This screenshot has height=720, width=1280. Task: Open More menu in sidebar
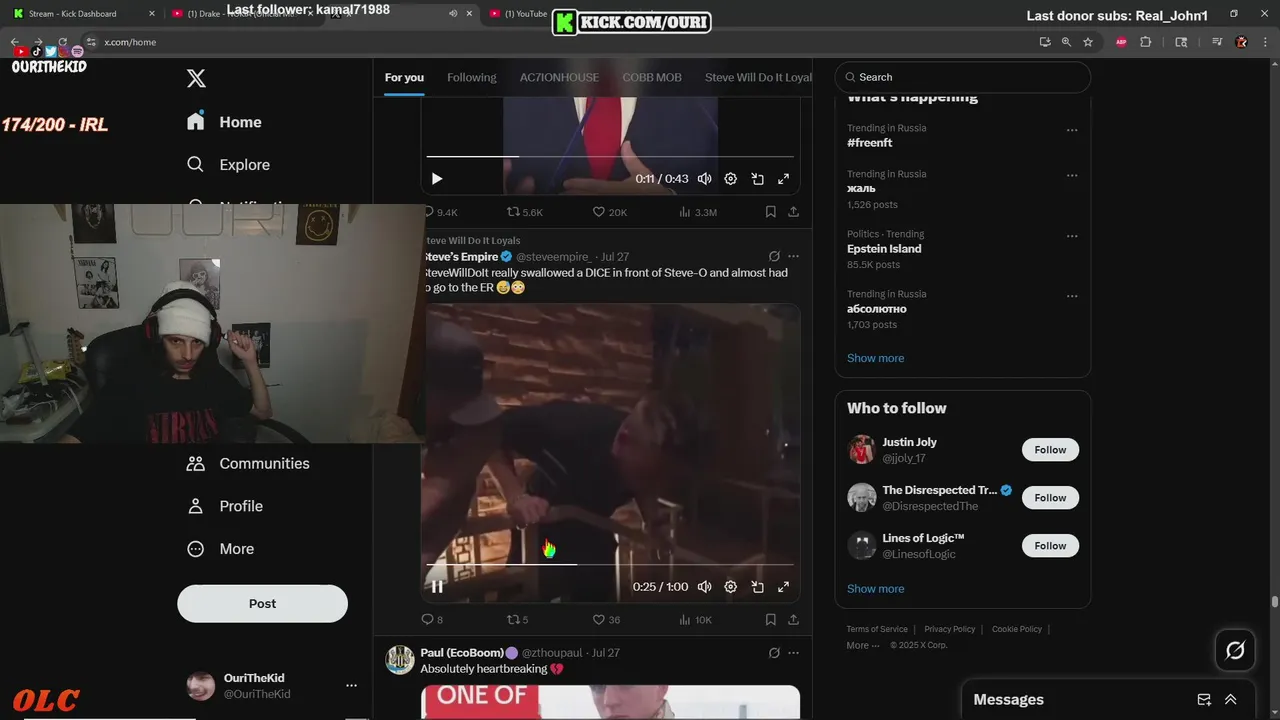coord(221,549)
